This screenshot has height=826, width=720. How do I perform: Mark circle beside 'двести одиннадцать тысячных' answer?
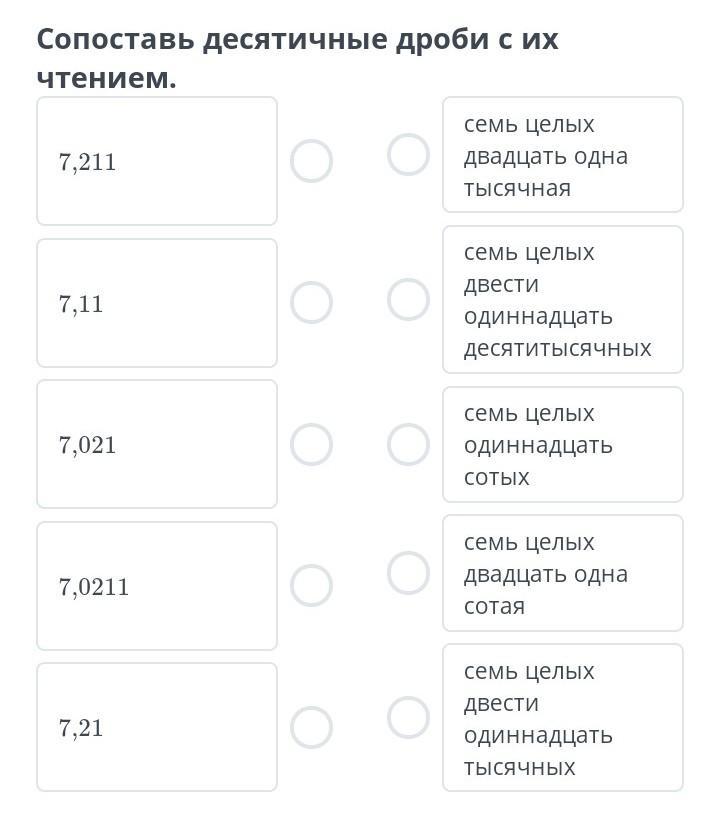click(x=408, y=717)
